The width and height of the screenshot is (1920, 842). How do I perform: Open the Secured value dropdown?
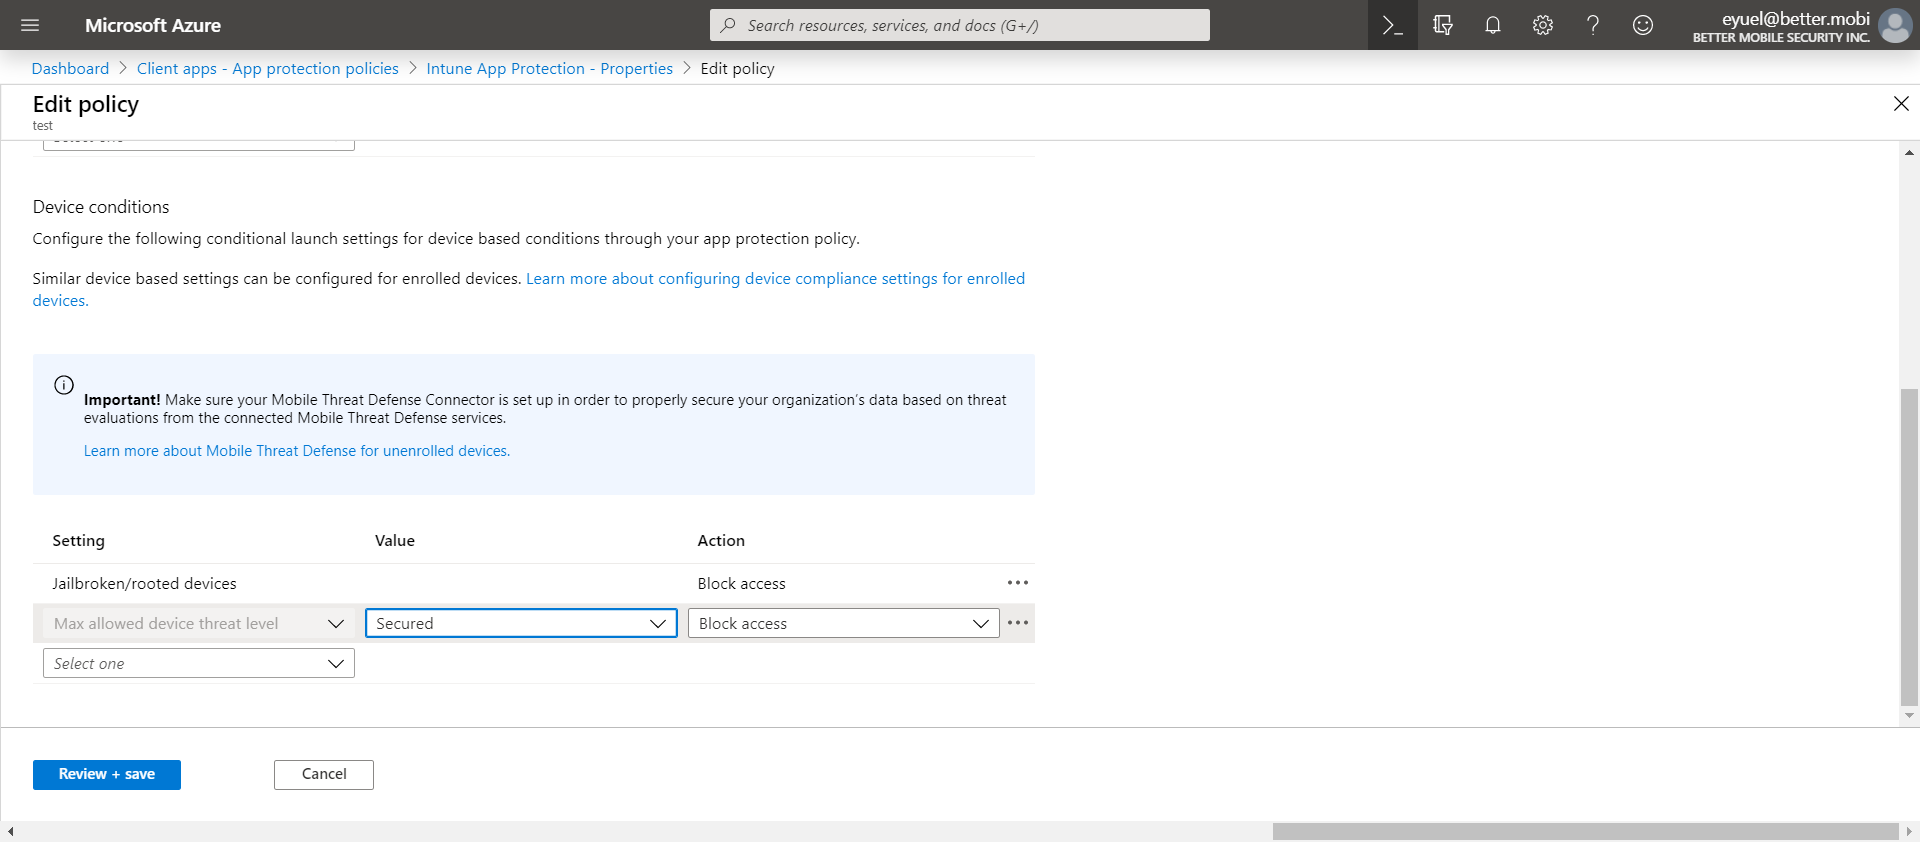click(521, 623)
